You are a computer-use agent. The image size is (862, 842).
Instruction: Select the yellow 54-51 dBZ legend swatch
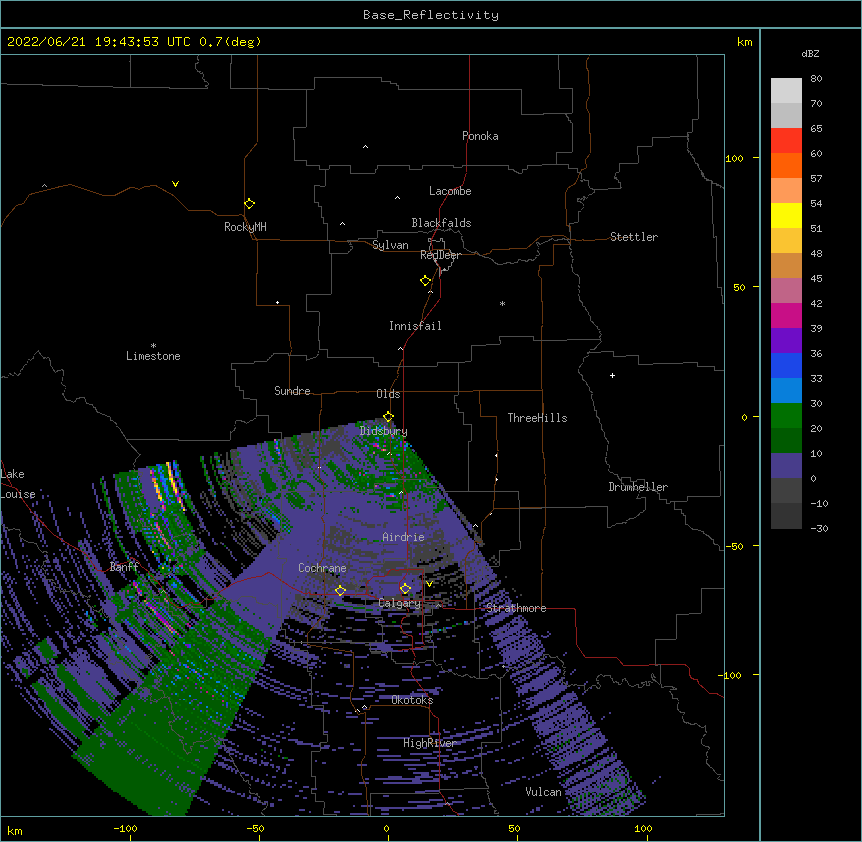786,215
